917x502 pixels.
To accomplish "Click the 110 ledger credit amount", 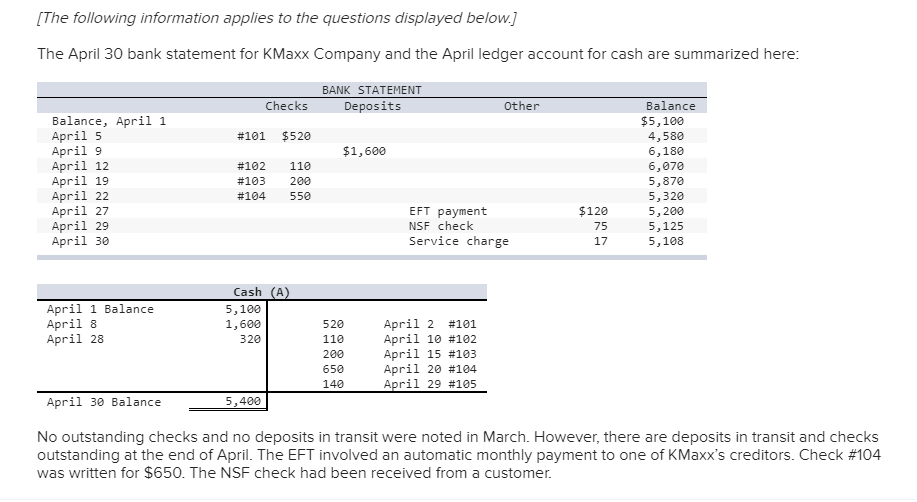I will [333, 339].
